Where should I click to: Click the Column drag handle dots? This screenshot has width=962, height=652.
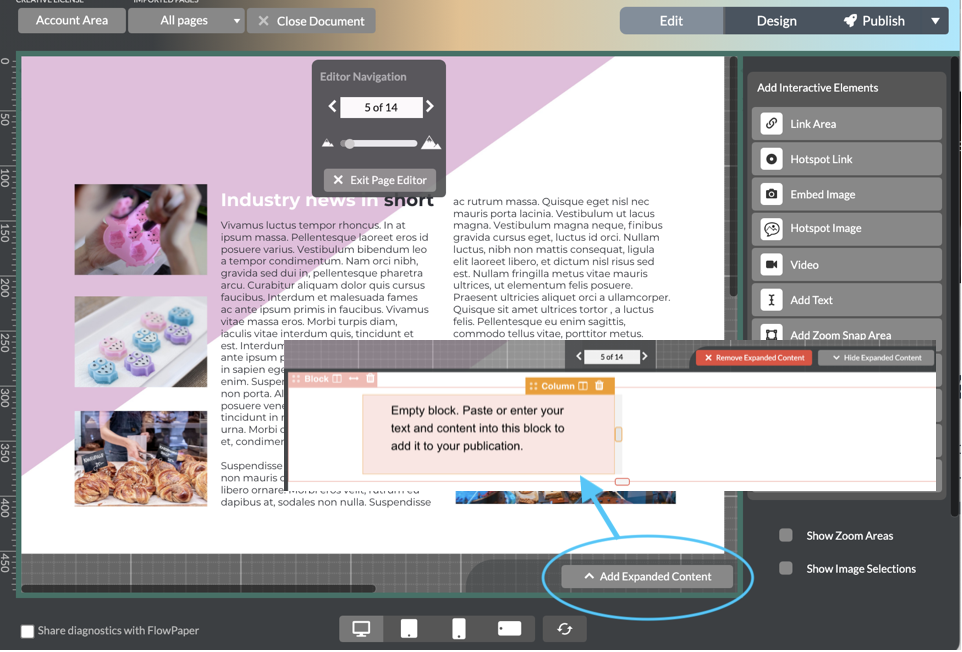point(533,386)
